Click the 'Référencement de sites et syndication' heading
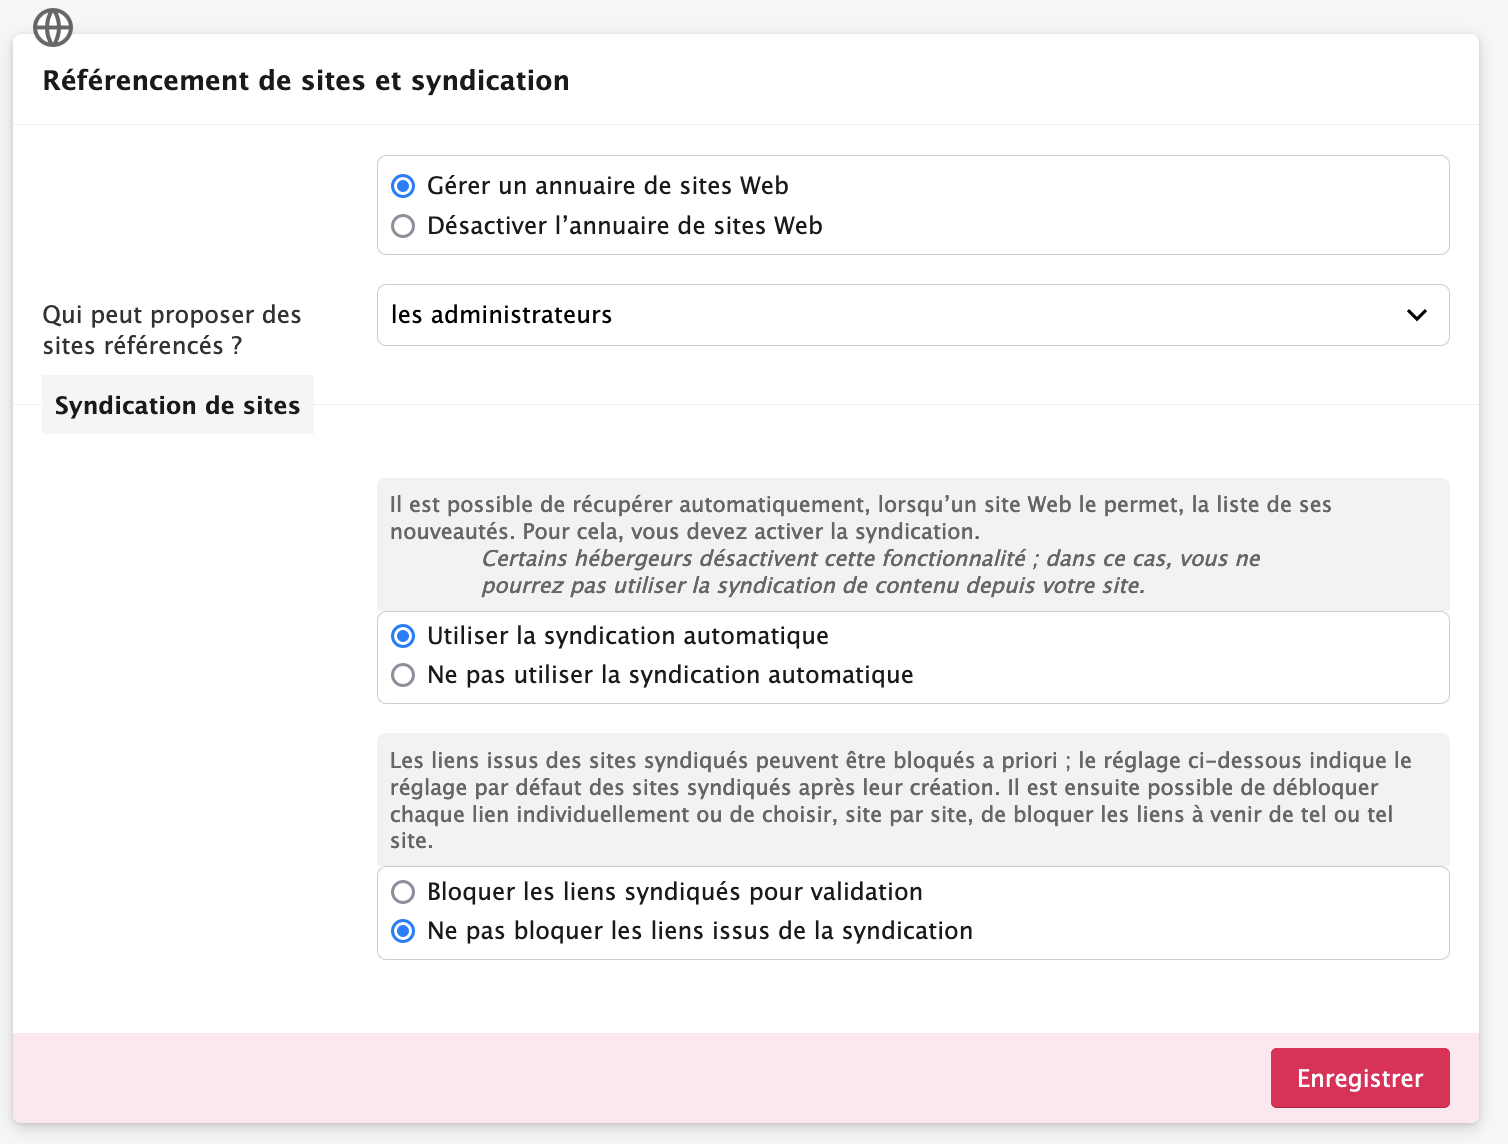Screen dimensions: 1508x1144 tap(306, 80)
